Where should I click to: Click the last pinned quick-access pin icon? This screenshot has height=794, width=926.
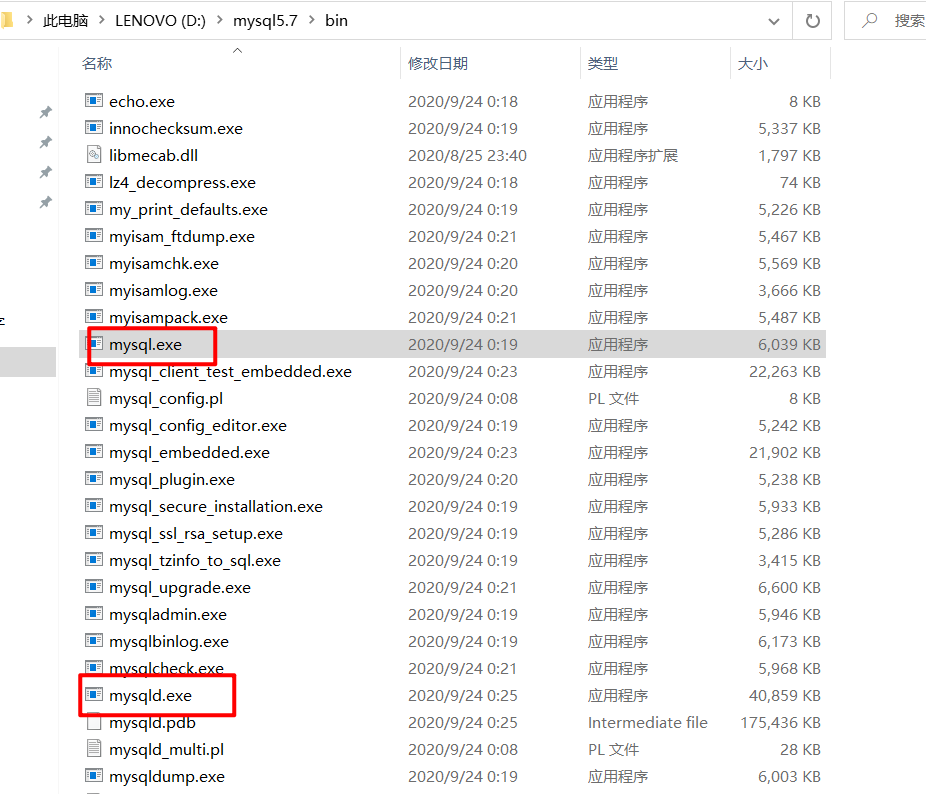[x=45, y=202]
